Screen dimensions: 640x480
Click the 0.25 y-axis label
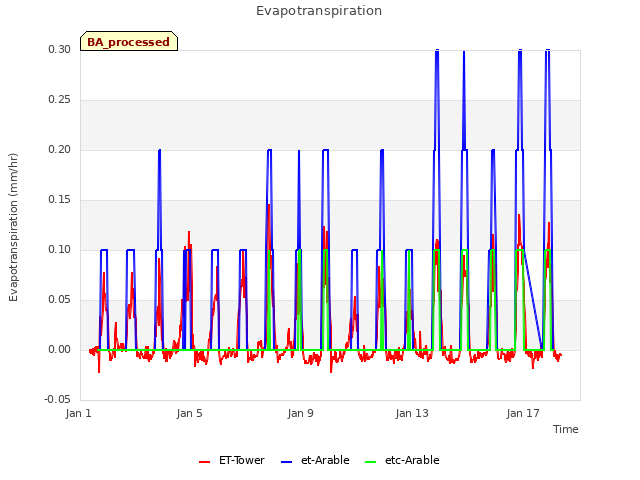pos(59,100)
